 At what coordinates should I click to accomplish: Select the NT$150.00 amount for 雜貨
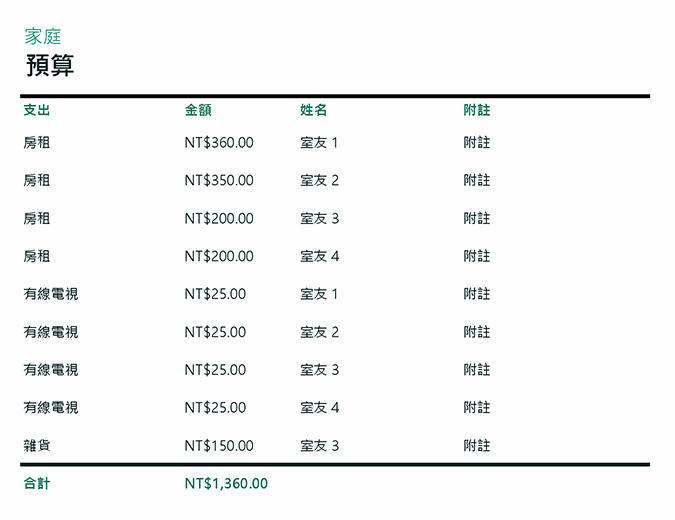[x=219, y=446]
